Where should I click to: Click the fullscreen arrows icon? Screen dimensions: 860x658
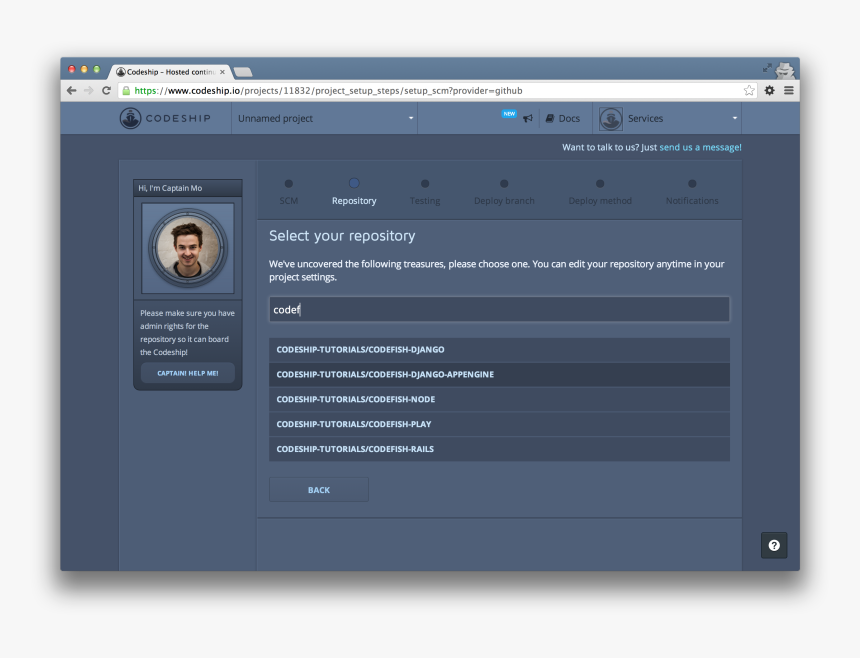pyautogui.click(x=767, y=68)
